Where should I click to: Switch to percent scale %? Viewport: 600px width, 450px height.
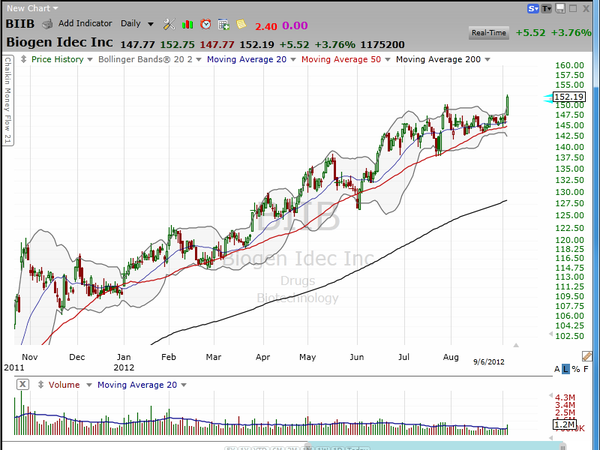576,369
